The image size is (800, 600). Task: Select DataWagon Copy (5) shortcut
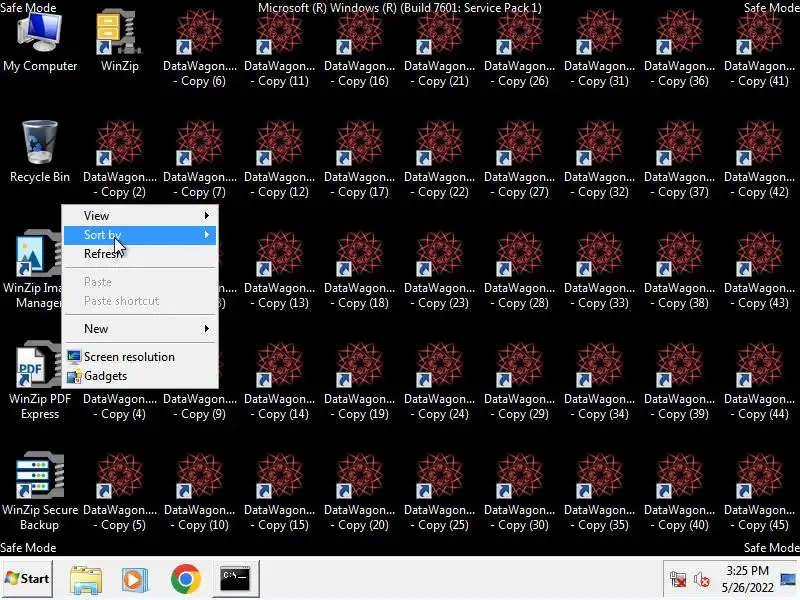[120, 492]
